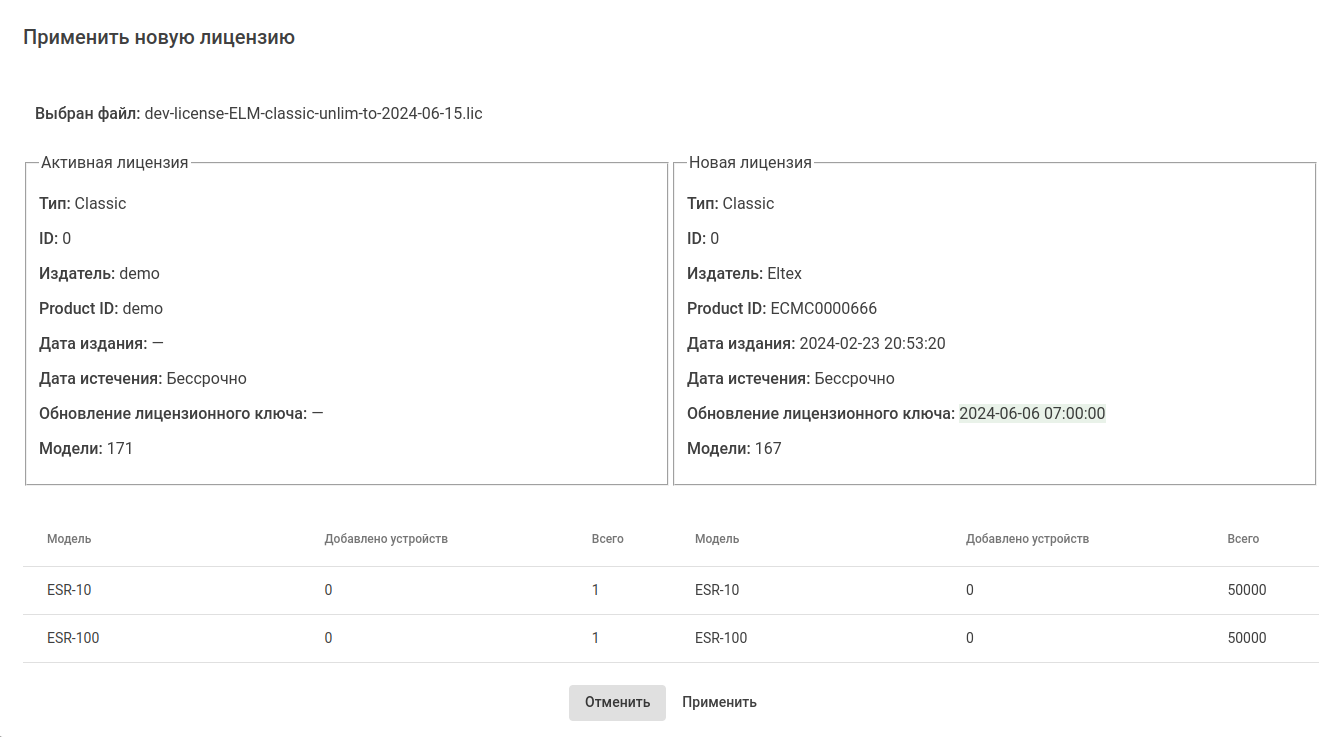Click the Всего header in the new license table

1243,539
